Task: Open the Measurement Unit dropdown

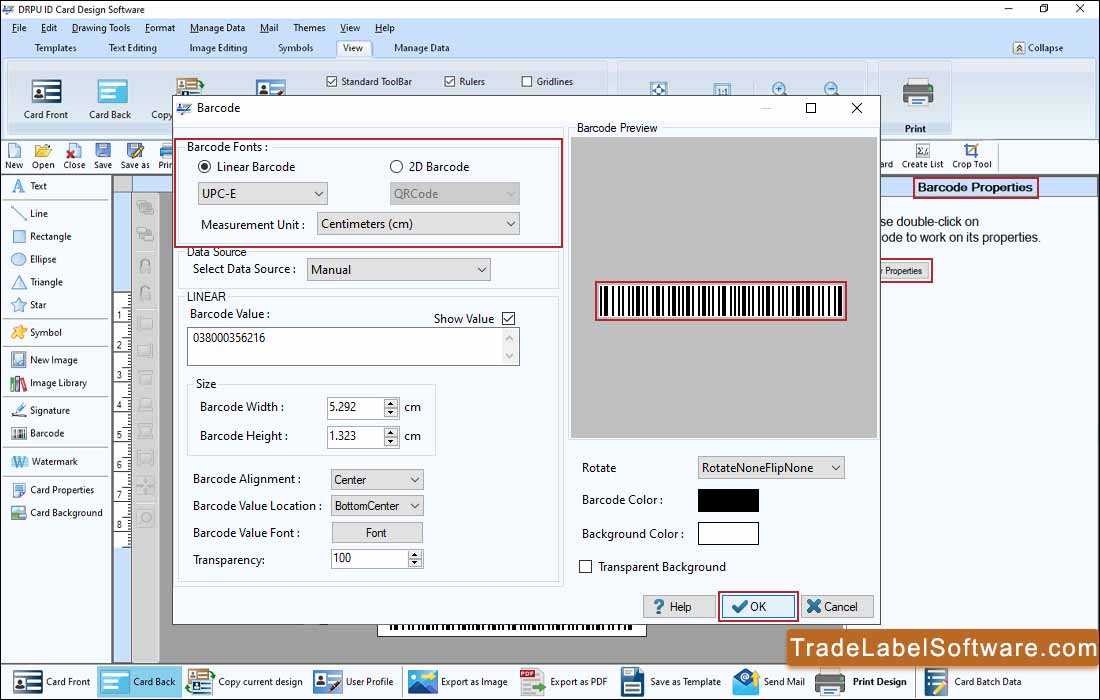Action: pos(418,224)
